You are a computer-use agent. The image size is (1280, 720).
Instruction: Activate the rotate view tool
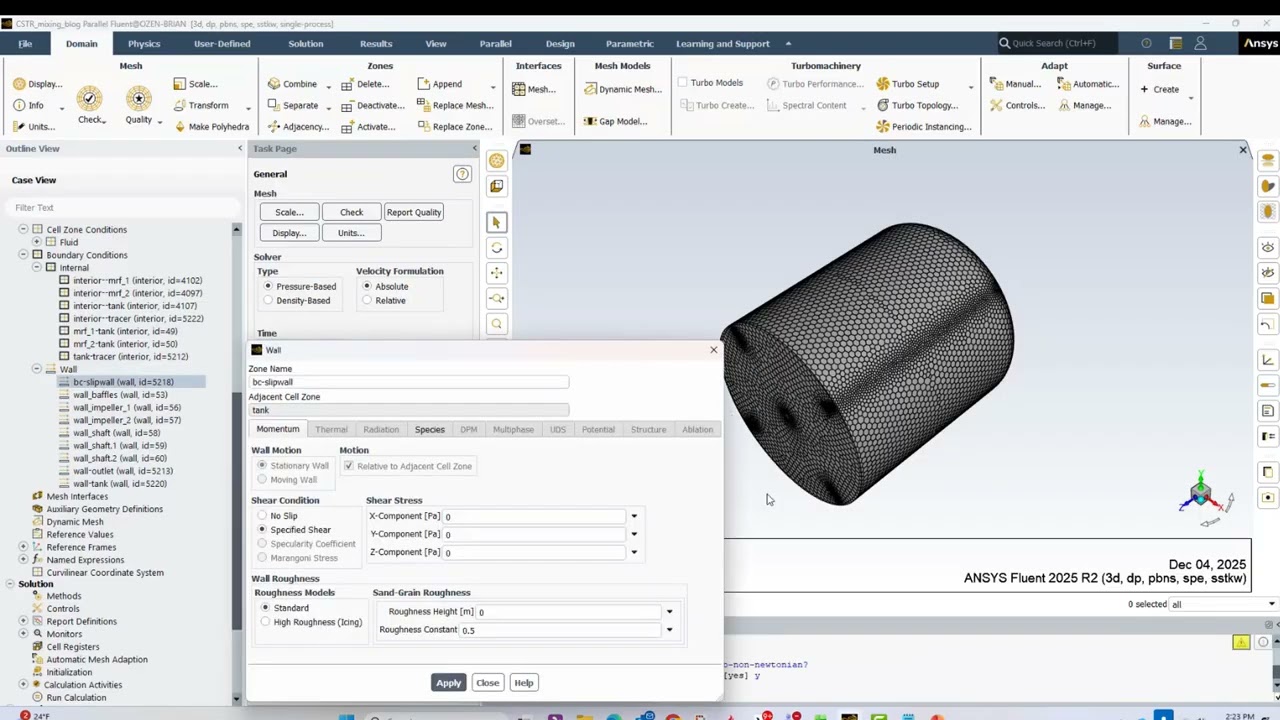tap(496, 248)
